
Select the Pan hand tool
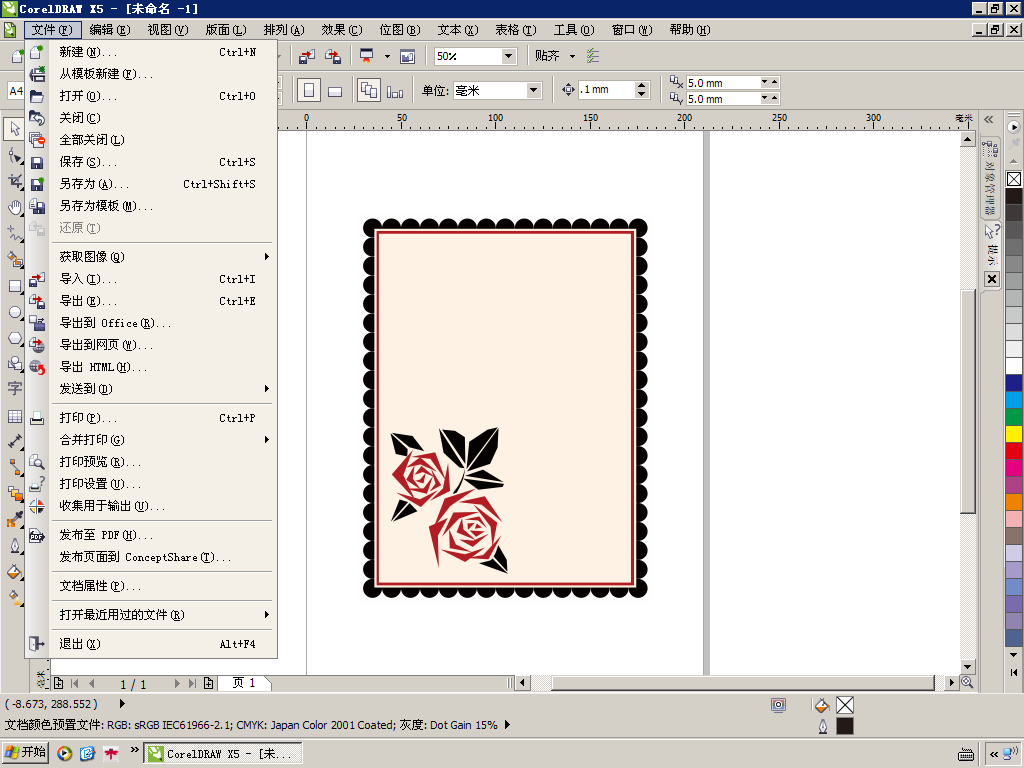[x=14, y=208]
